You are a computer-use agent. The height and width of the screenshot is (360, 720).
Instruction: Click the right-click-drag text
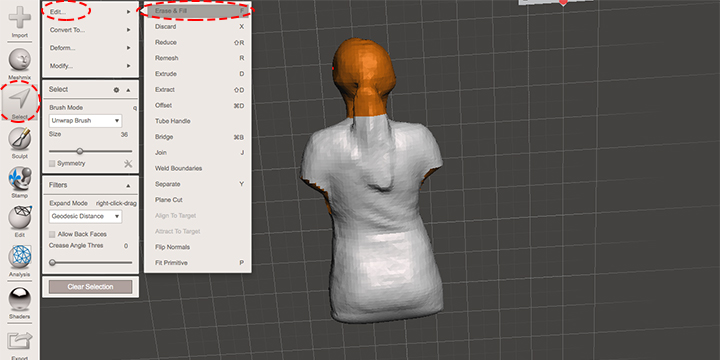[116, 203]
